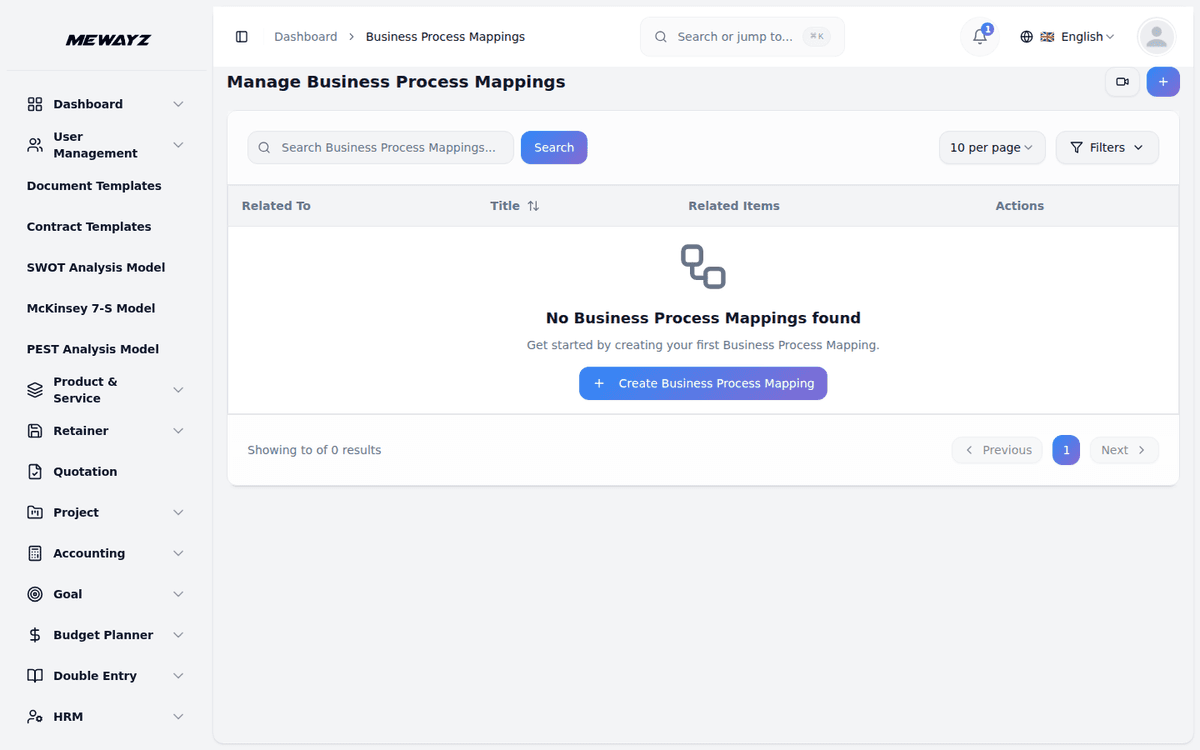
Task: Expand the Double Entry chevron
Action: (178, 676)
